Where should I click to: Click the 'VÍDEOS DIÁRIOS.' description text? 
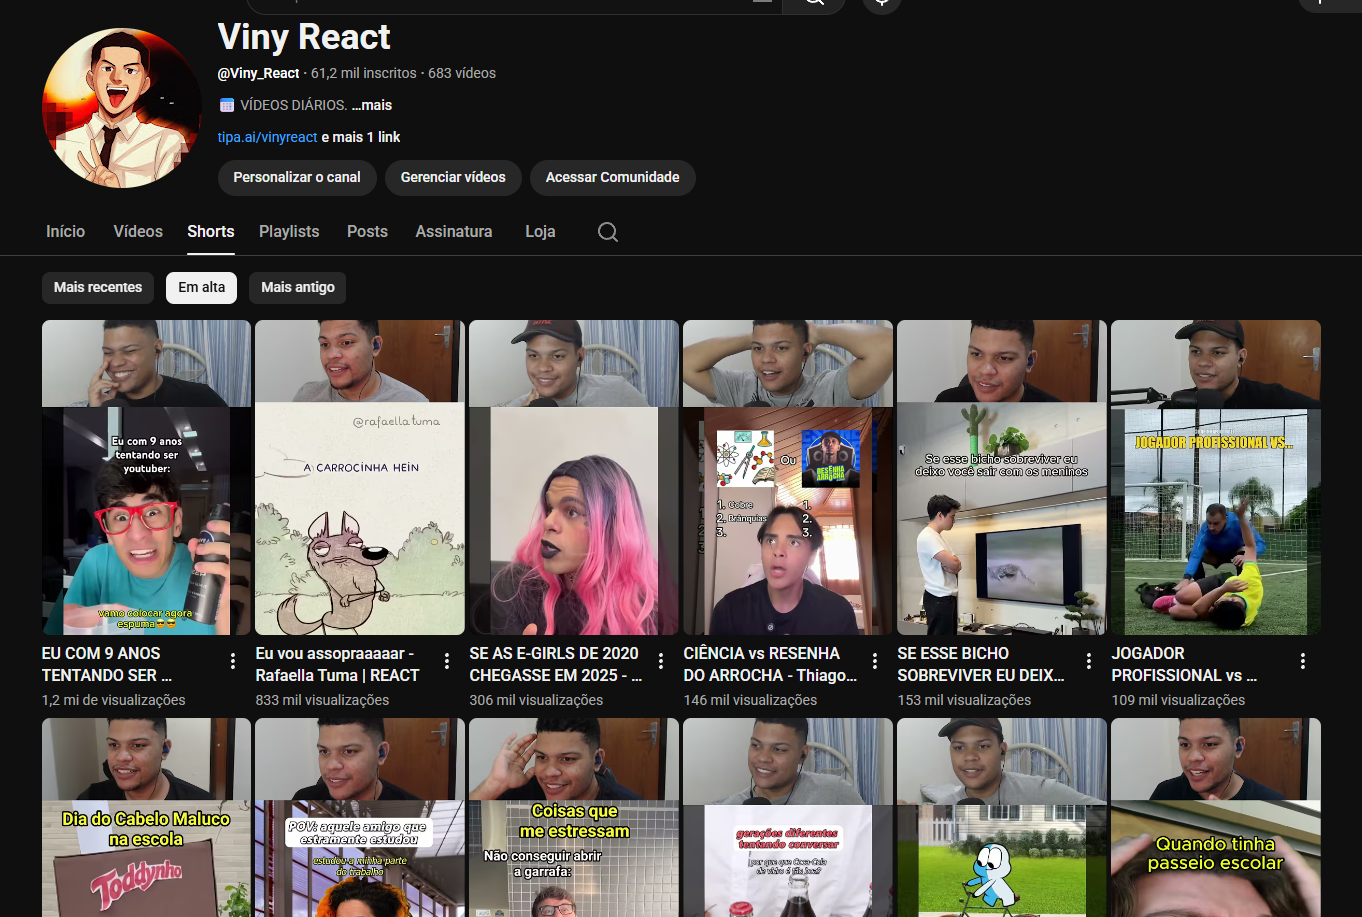pyautogui.click(x=294, y=105)
